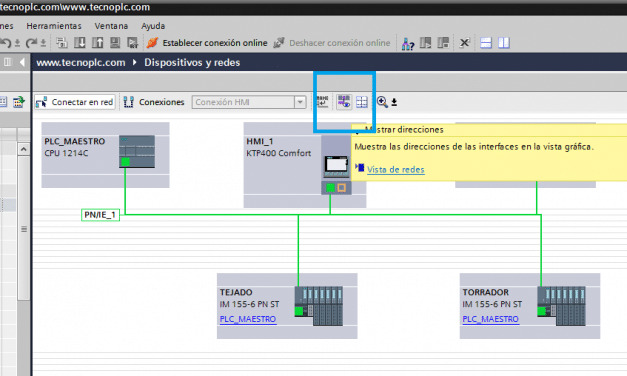Click PLC_MAESTRO link under TORRADOR
627x376 pixels.
[x=491, y=319]
